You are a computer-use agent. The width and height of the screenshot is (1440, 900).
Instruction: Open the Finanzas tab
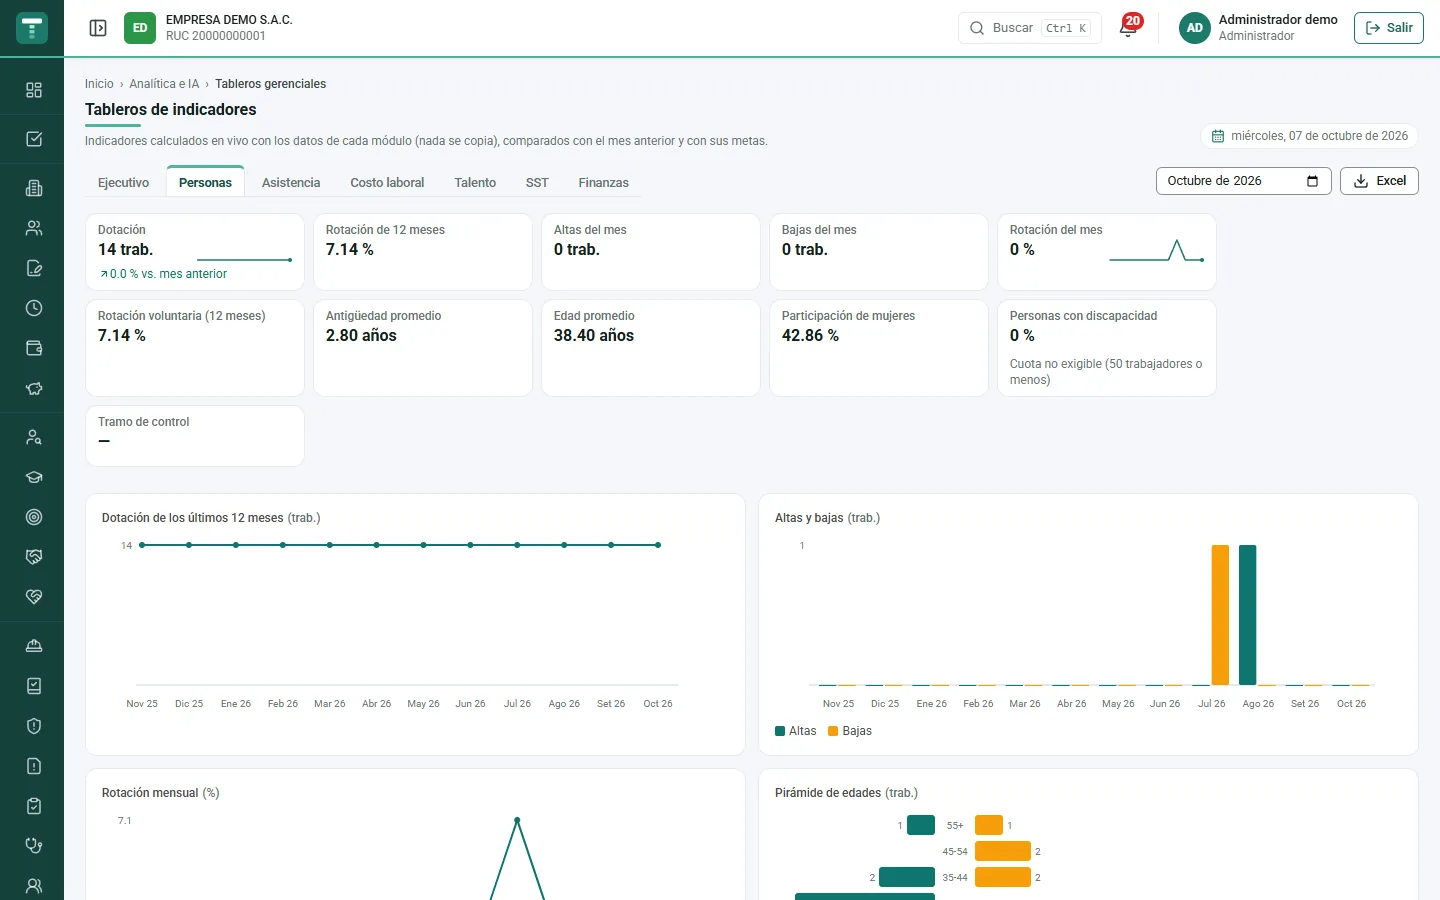[604, 183]
